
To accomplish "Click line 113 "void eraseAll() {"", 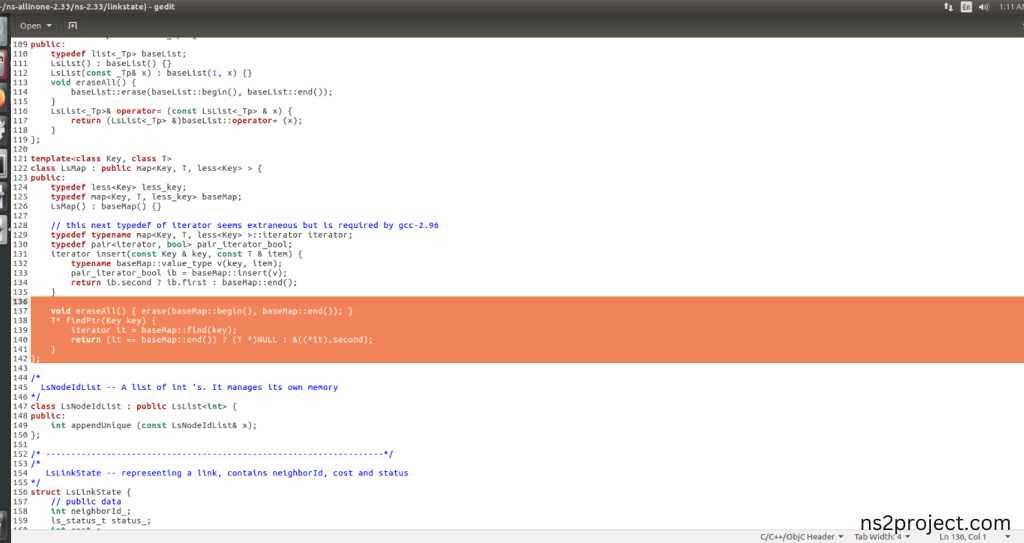I will pos(93,82).
